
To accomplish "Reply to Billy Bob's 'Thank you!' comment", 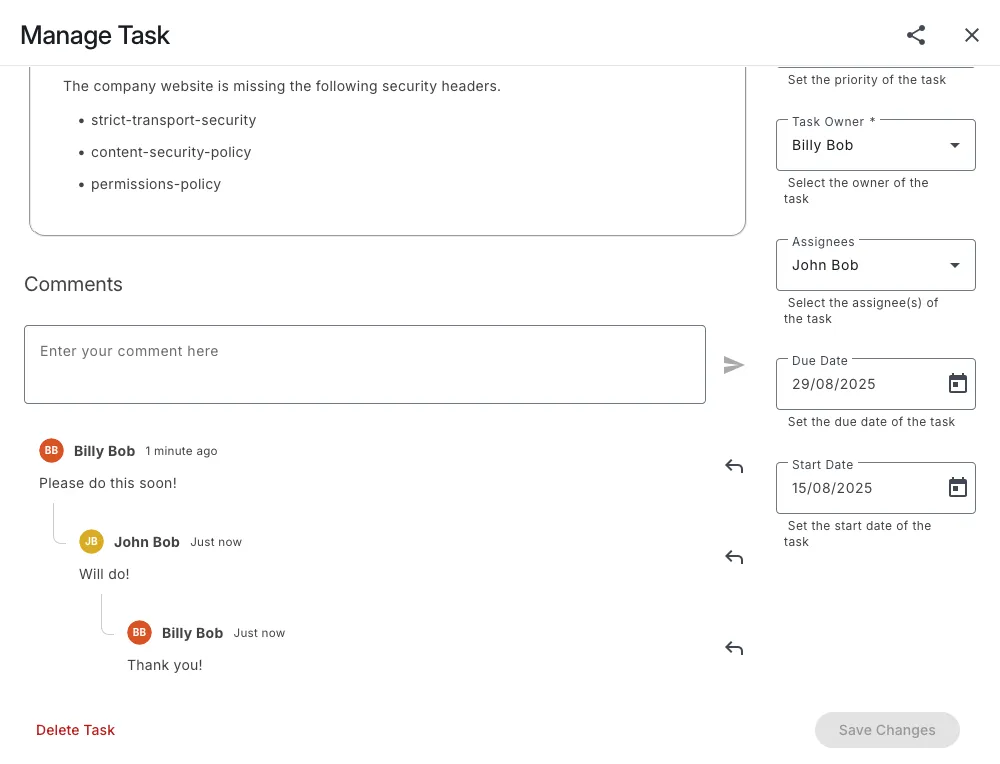I will pos(734,648).
